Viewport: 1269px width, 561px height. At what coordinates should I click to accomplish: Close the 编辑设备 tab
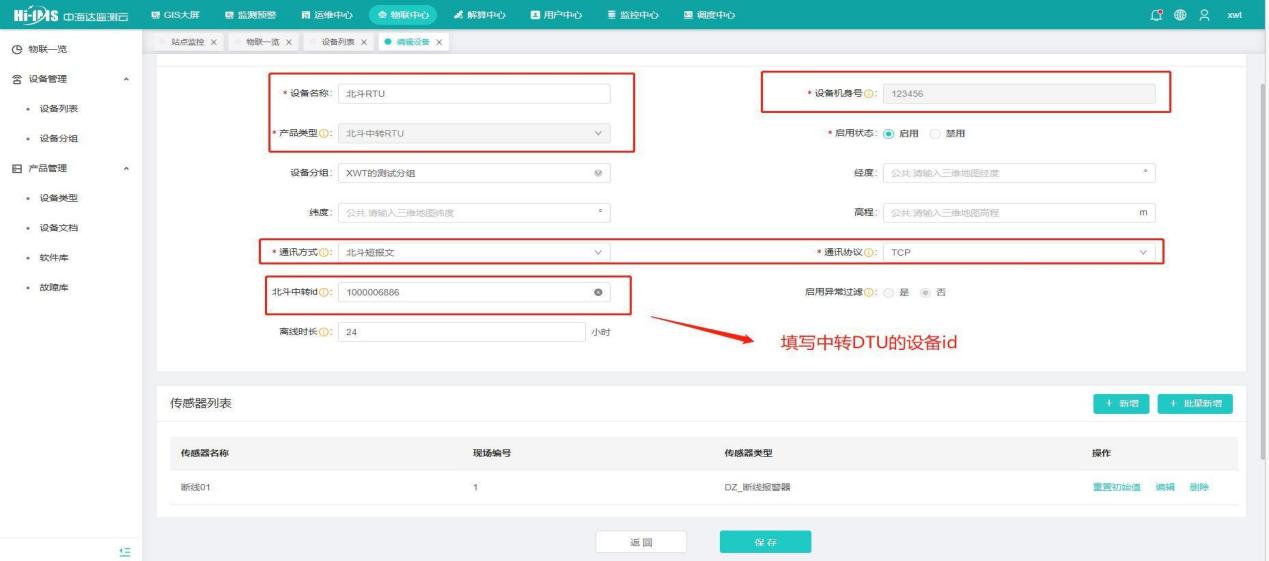pos(439,41)
